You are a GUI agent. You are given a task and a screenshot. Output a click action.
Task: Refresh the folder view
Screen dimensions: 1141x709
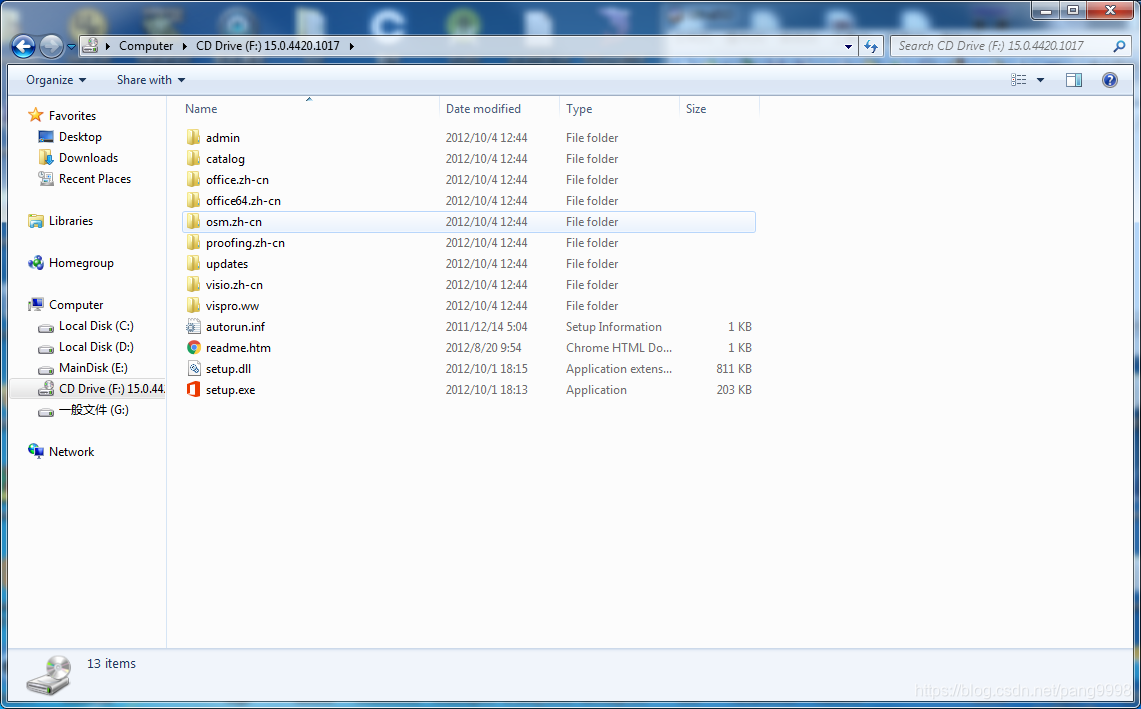(x=871, y=46)
